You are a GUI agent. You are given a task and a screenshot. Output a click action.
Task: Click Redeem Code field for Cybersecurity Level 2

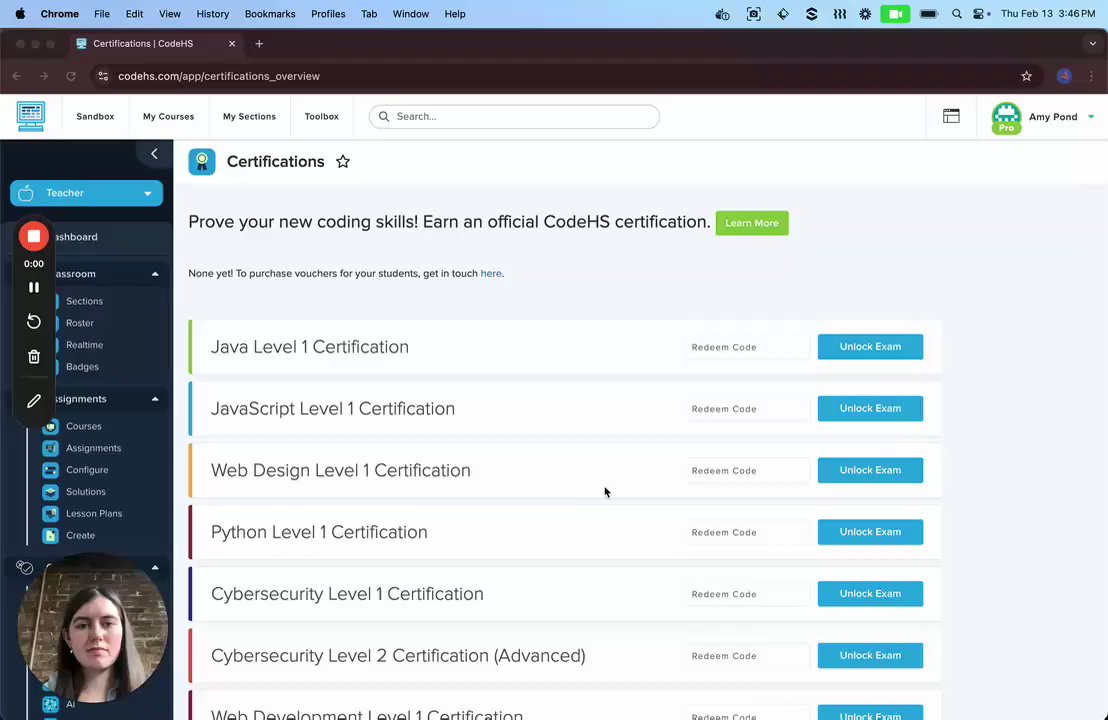coord(745,656)
